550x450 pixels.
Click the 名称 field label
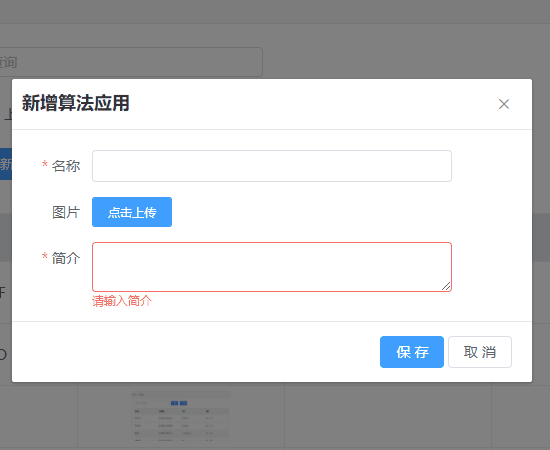pos(66,166)
